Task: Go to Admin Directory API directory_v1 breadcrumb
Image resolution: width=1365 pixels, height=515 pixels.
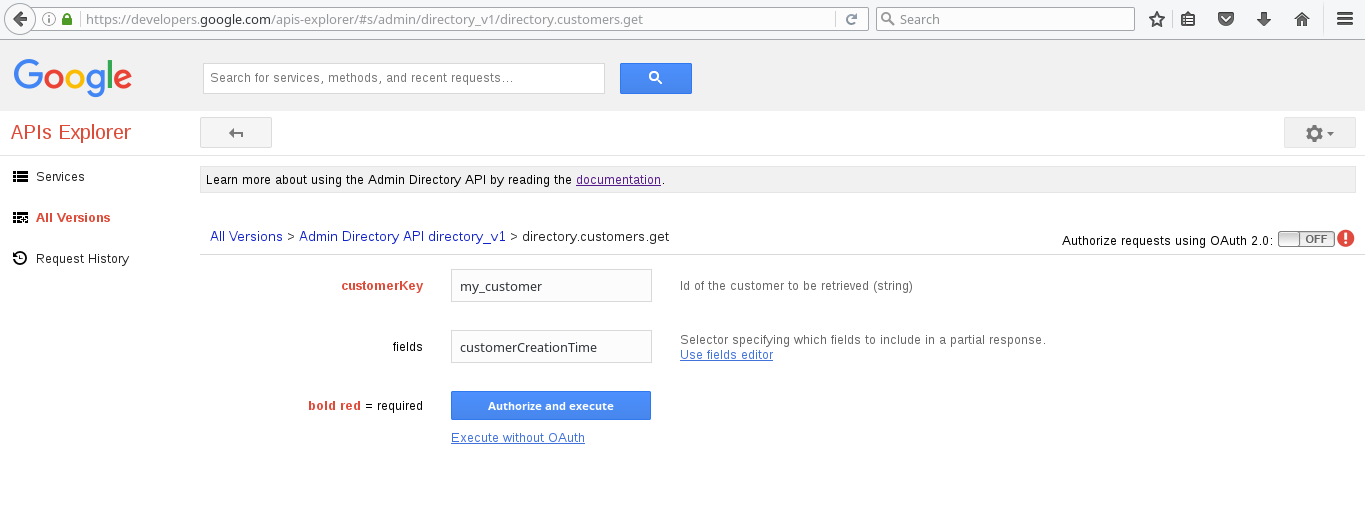Action: click(x=402, y=237)
